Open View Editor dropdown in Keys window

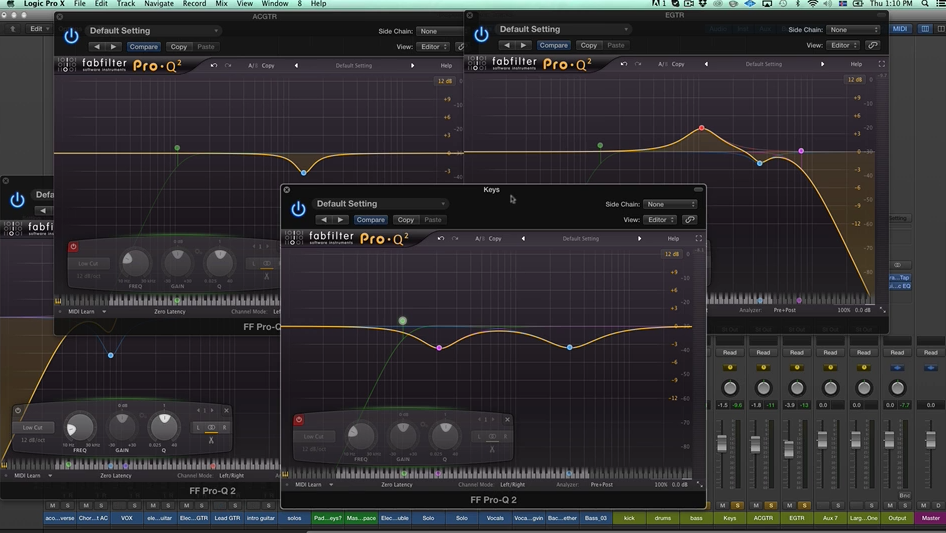tap(661, 220)
